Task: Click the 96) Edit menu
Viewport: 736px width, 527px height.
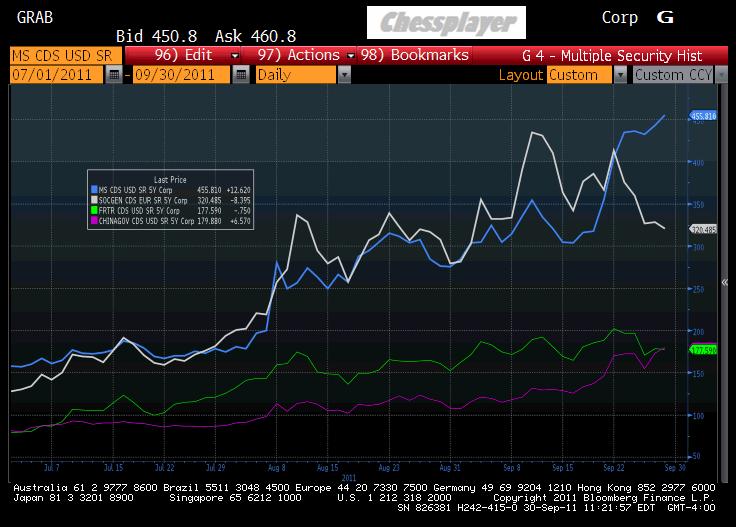Action: [x=187, y=56]
